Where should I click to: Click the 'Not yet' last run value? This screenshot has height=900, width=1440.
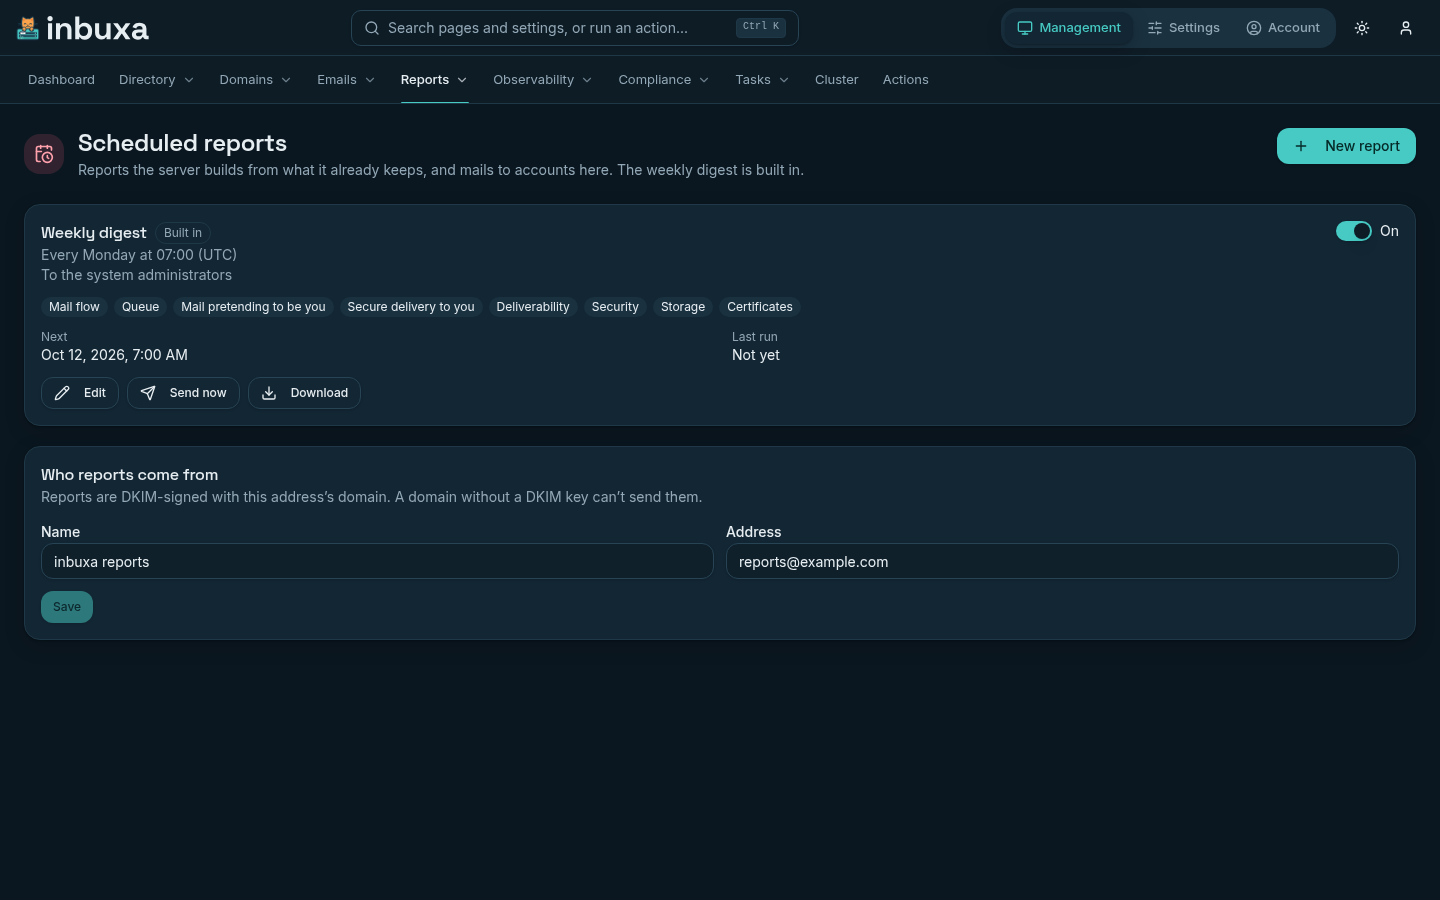[756, 355]
